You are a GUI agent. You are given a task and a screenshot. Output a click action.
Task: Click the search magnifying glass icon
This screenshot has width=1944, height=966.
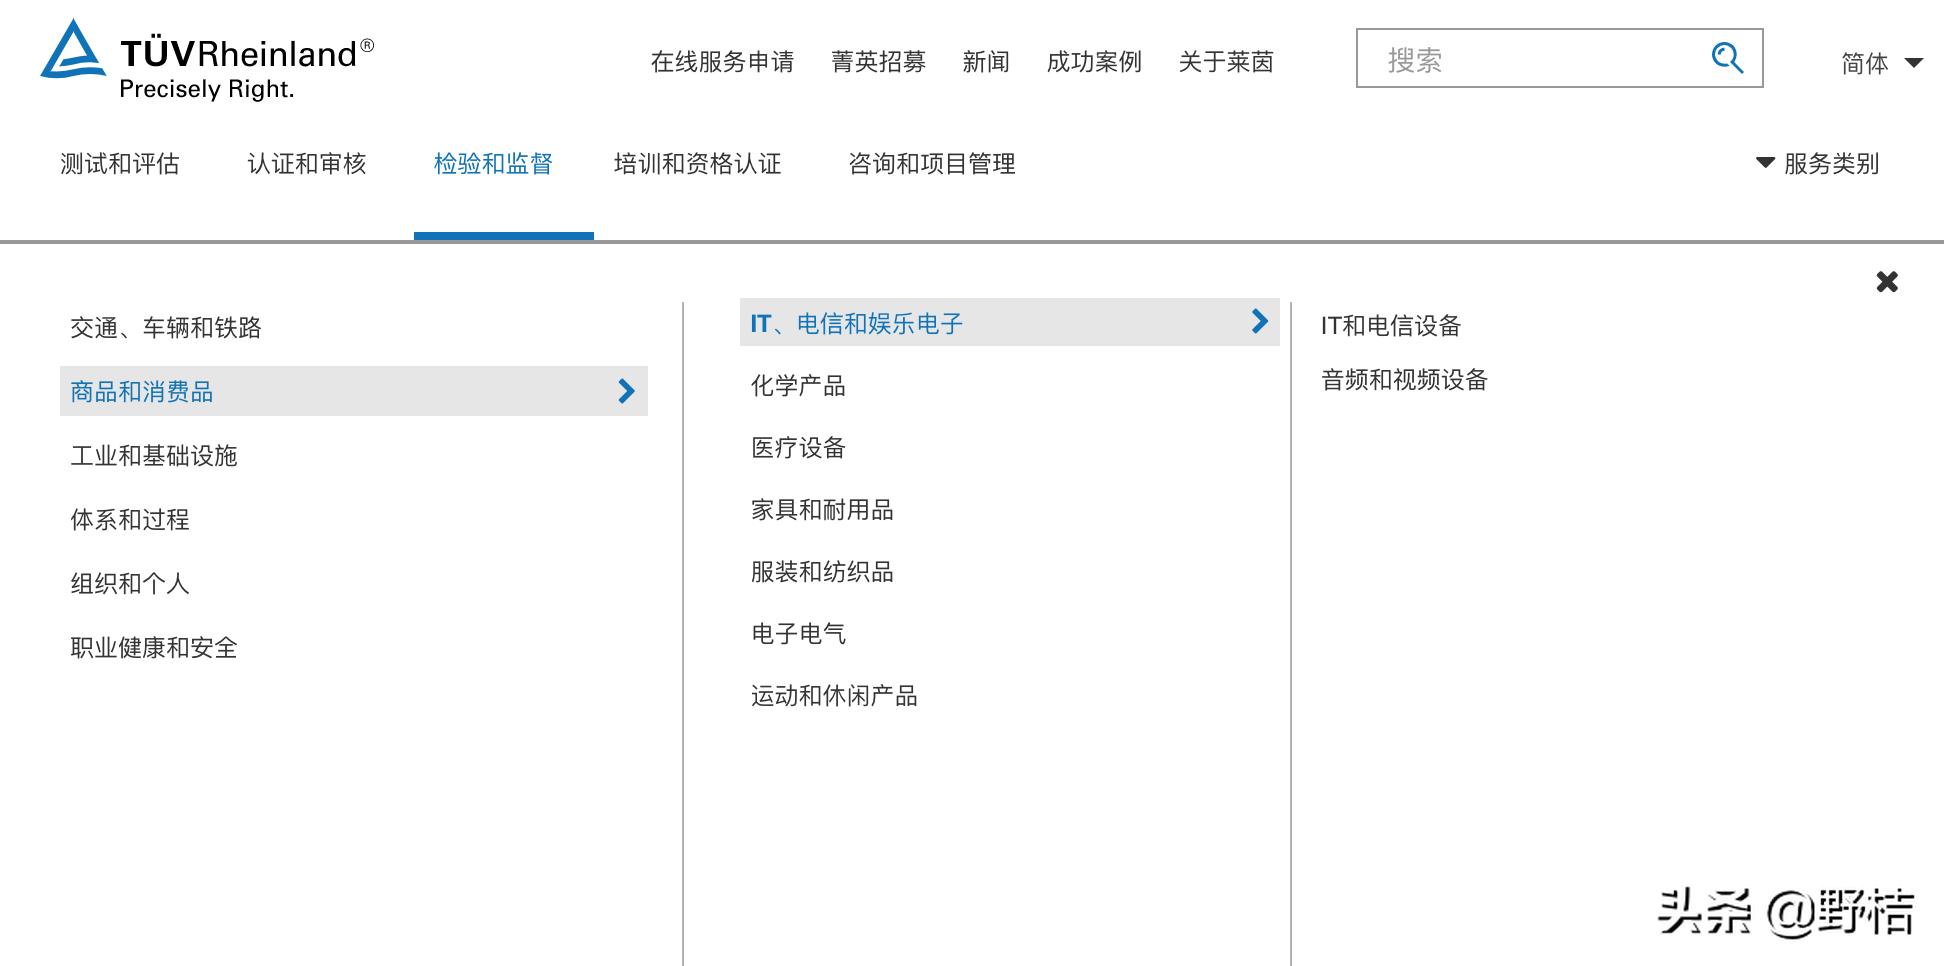[1726, 60]
